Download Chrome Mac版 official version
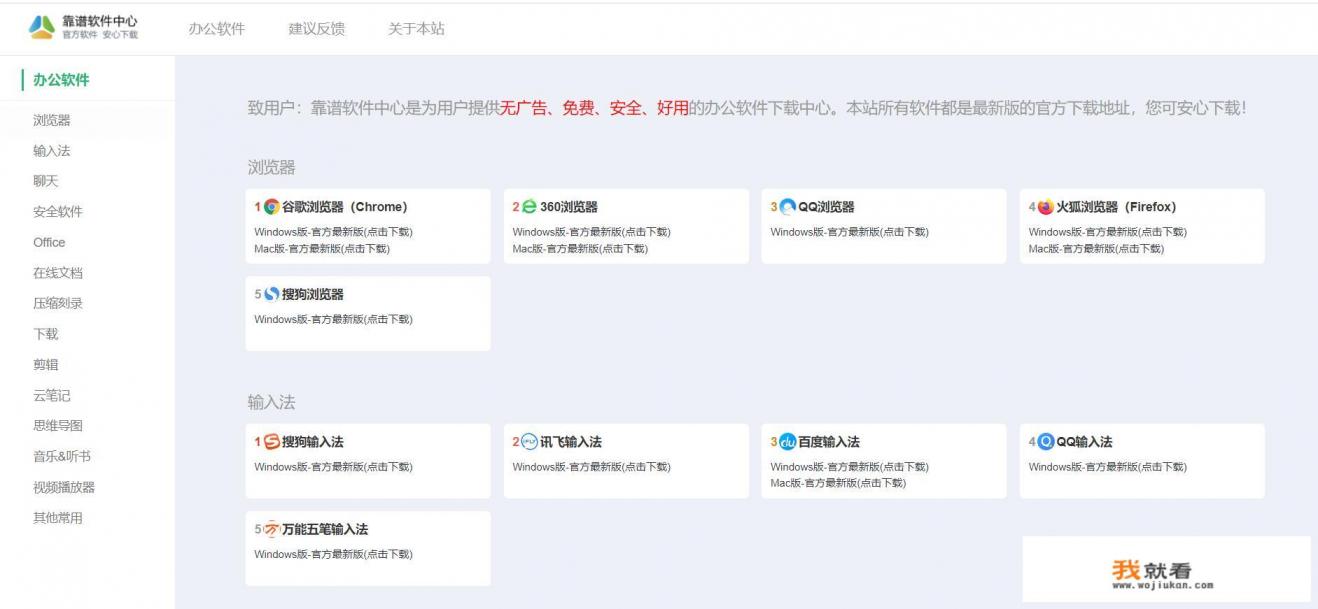The image size is (1318, 609). coord(322,249)
